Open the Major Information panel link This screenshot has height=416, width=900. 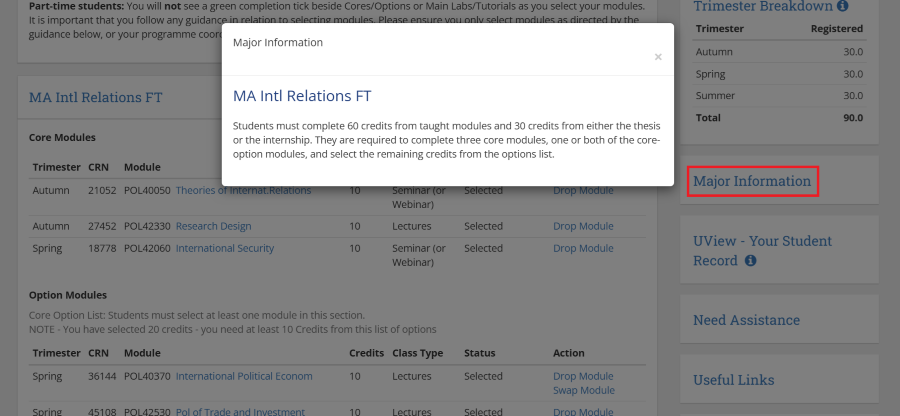(752, 181)
